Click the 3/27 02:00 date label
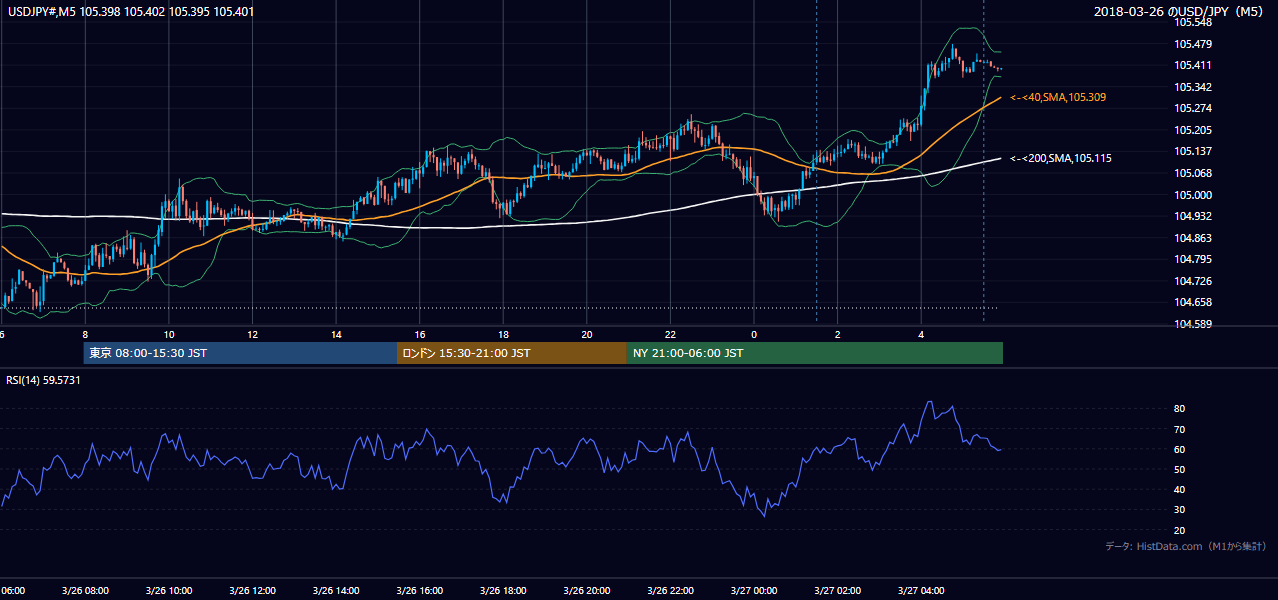This screenshot has height=600, width=1278. click(x=837, y=591)
